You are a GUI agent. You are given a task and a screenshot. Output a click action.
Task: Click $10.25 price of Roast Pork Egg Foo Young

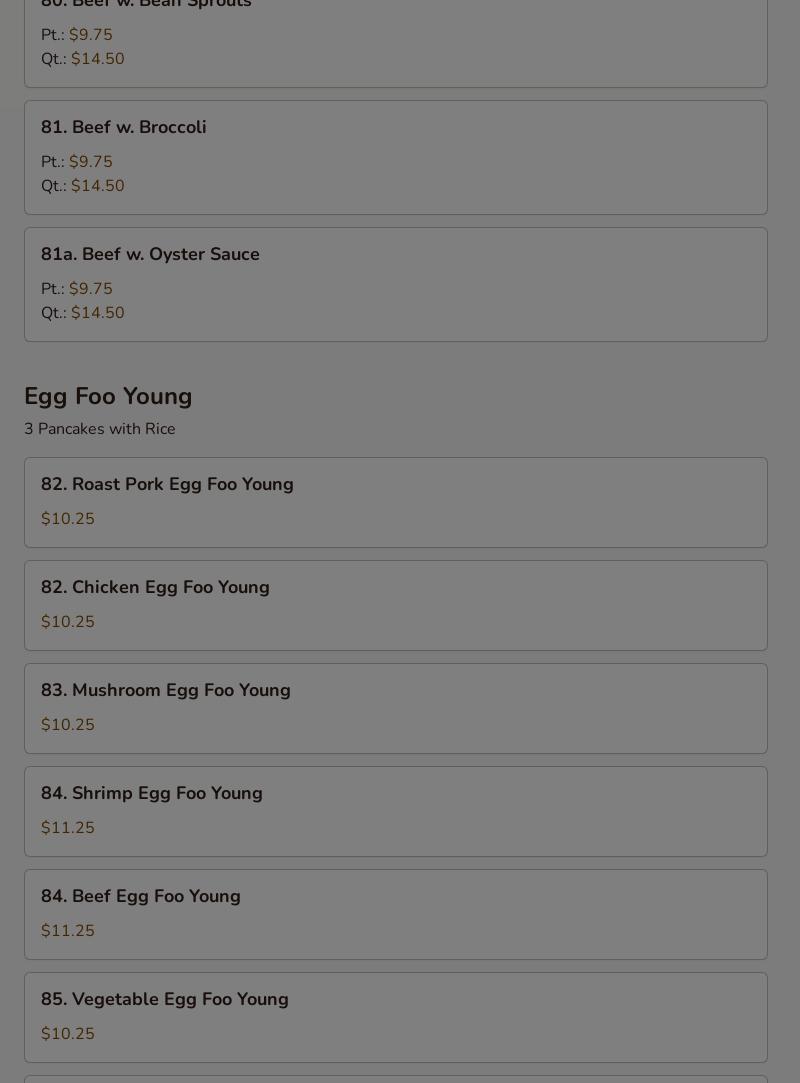pos(68,519)
